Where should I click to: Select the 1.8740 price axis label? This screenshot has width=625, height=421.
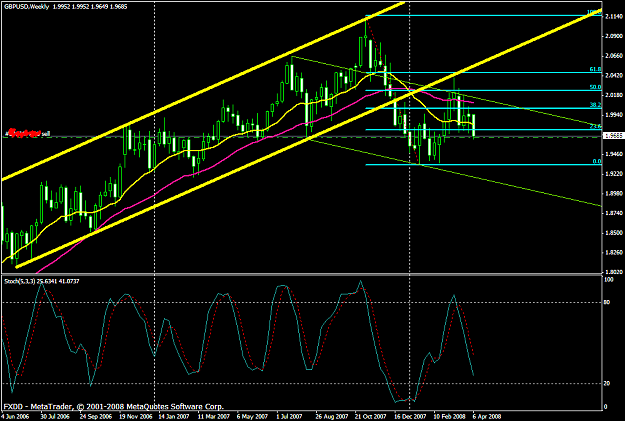click(x=614, y=213)
